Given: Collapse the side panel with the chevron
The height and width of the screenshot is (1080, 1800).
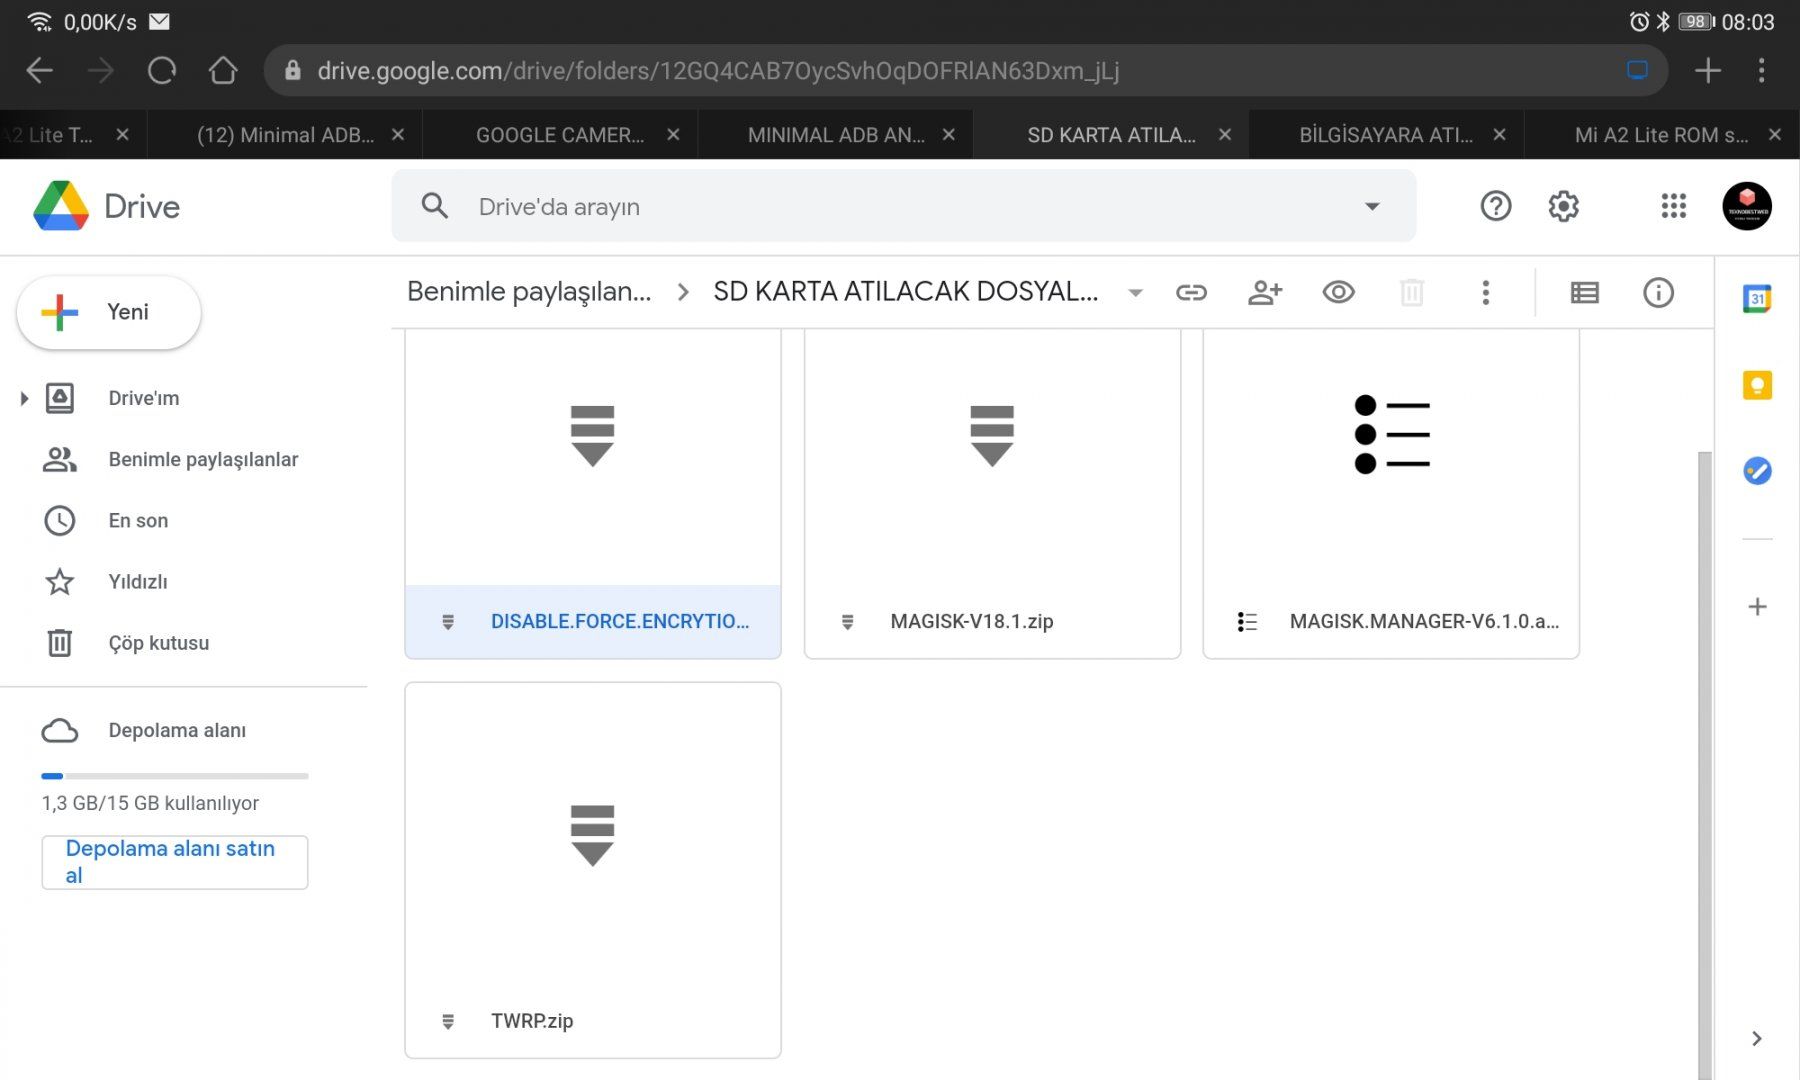Looking at the screenshot, I should (x=1757, y=1038).
